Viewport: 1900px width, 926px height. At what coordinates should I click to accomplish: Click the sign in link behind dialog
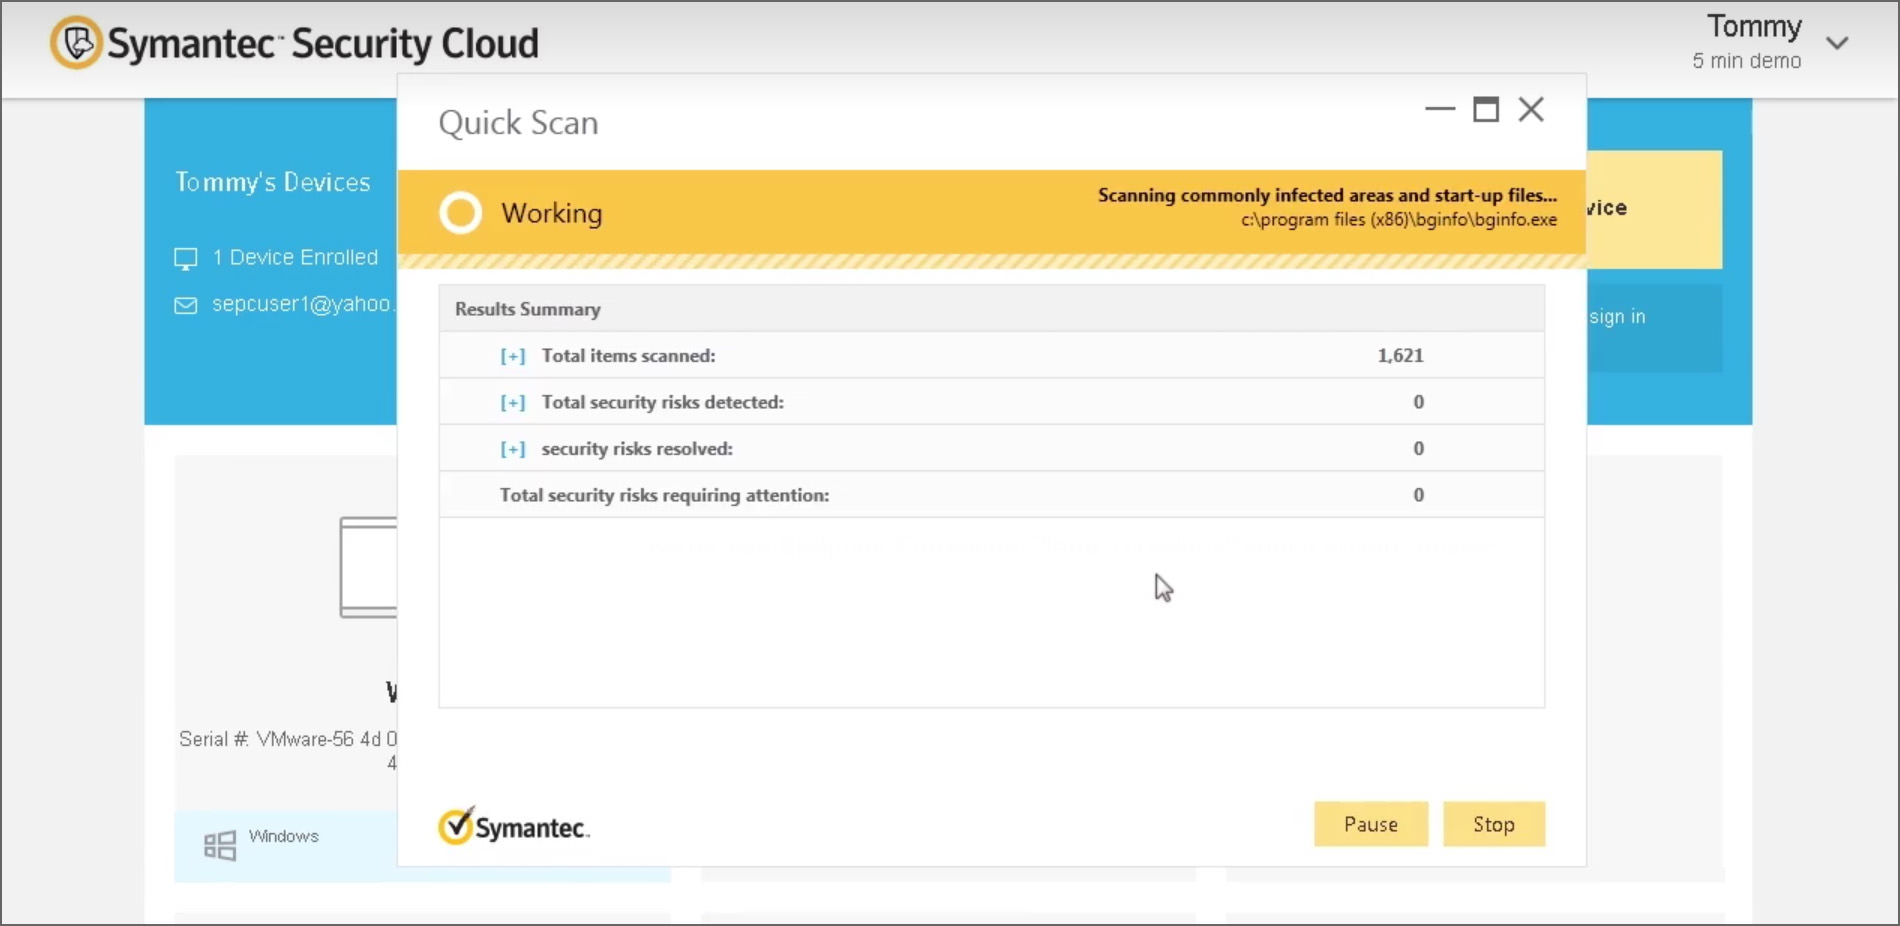[x=1617, y=317]
